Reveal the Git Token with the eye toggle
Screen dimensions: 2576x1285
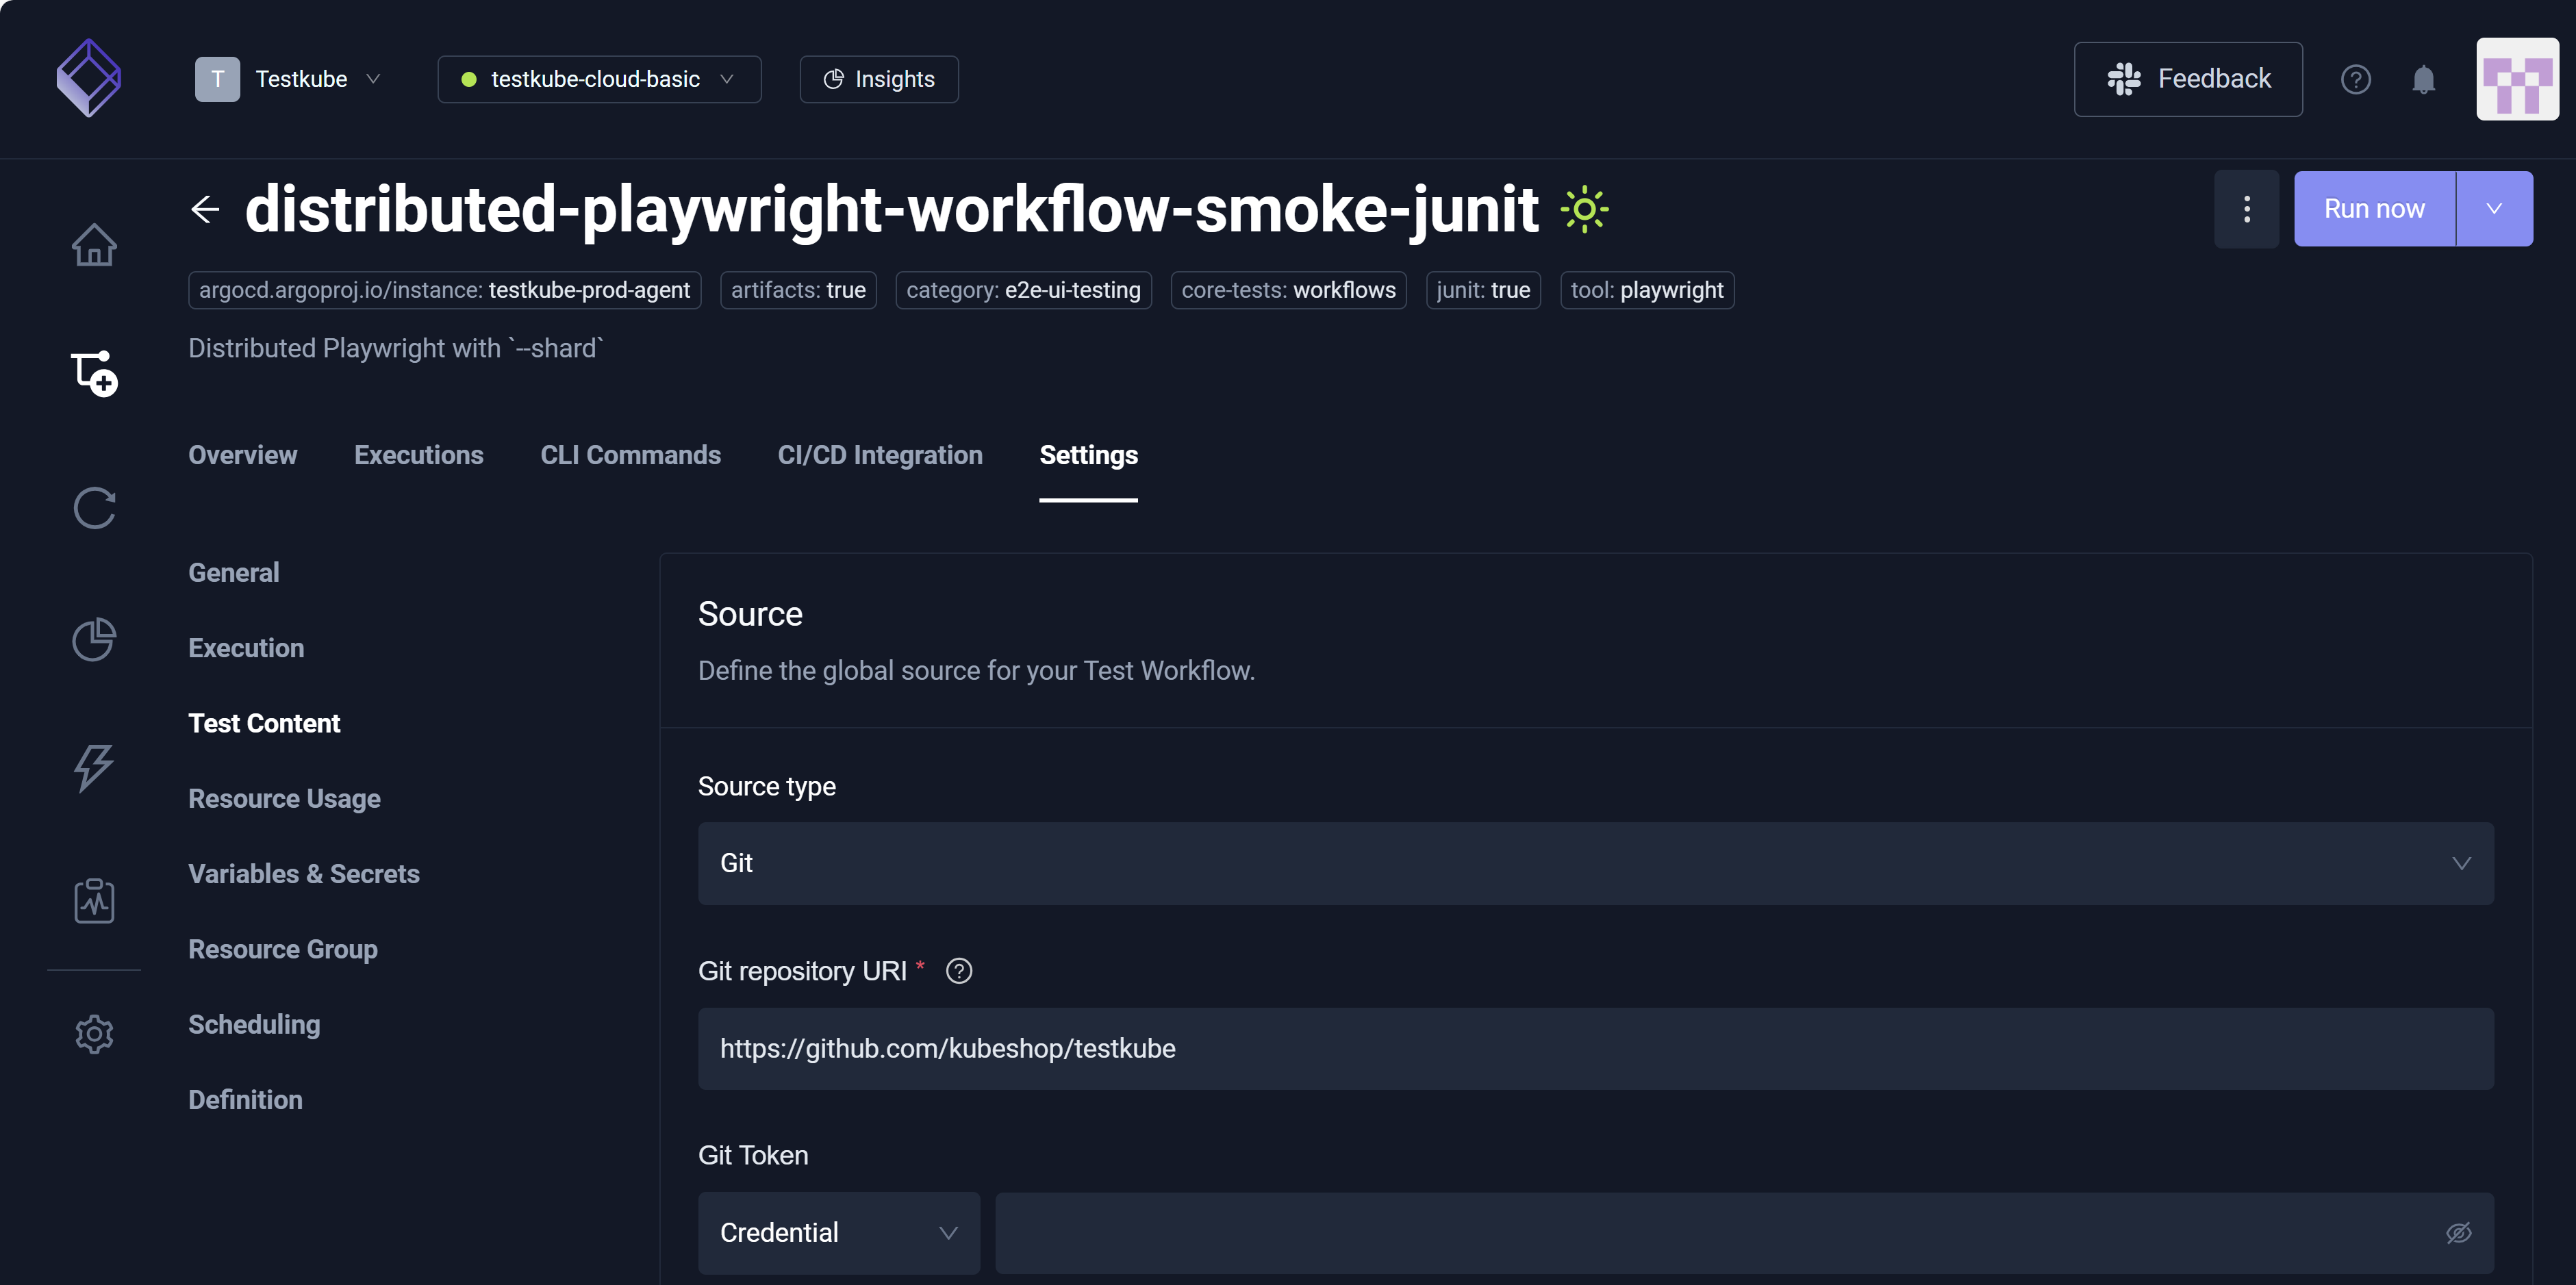(x=2460, y=1232)
